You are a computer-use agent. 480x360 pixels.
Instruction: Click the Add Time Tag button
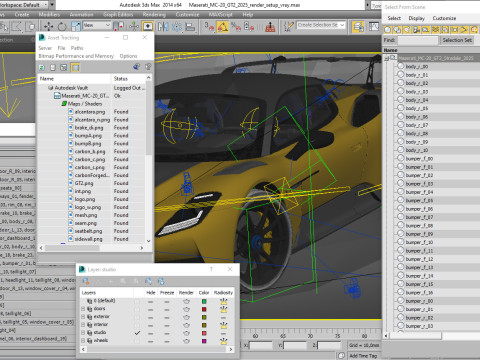point(363,356)
